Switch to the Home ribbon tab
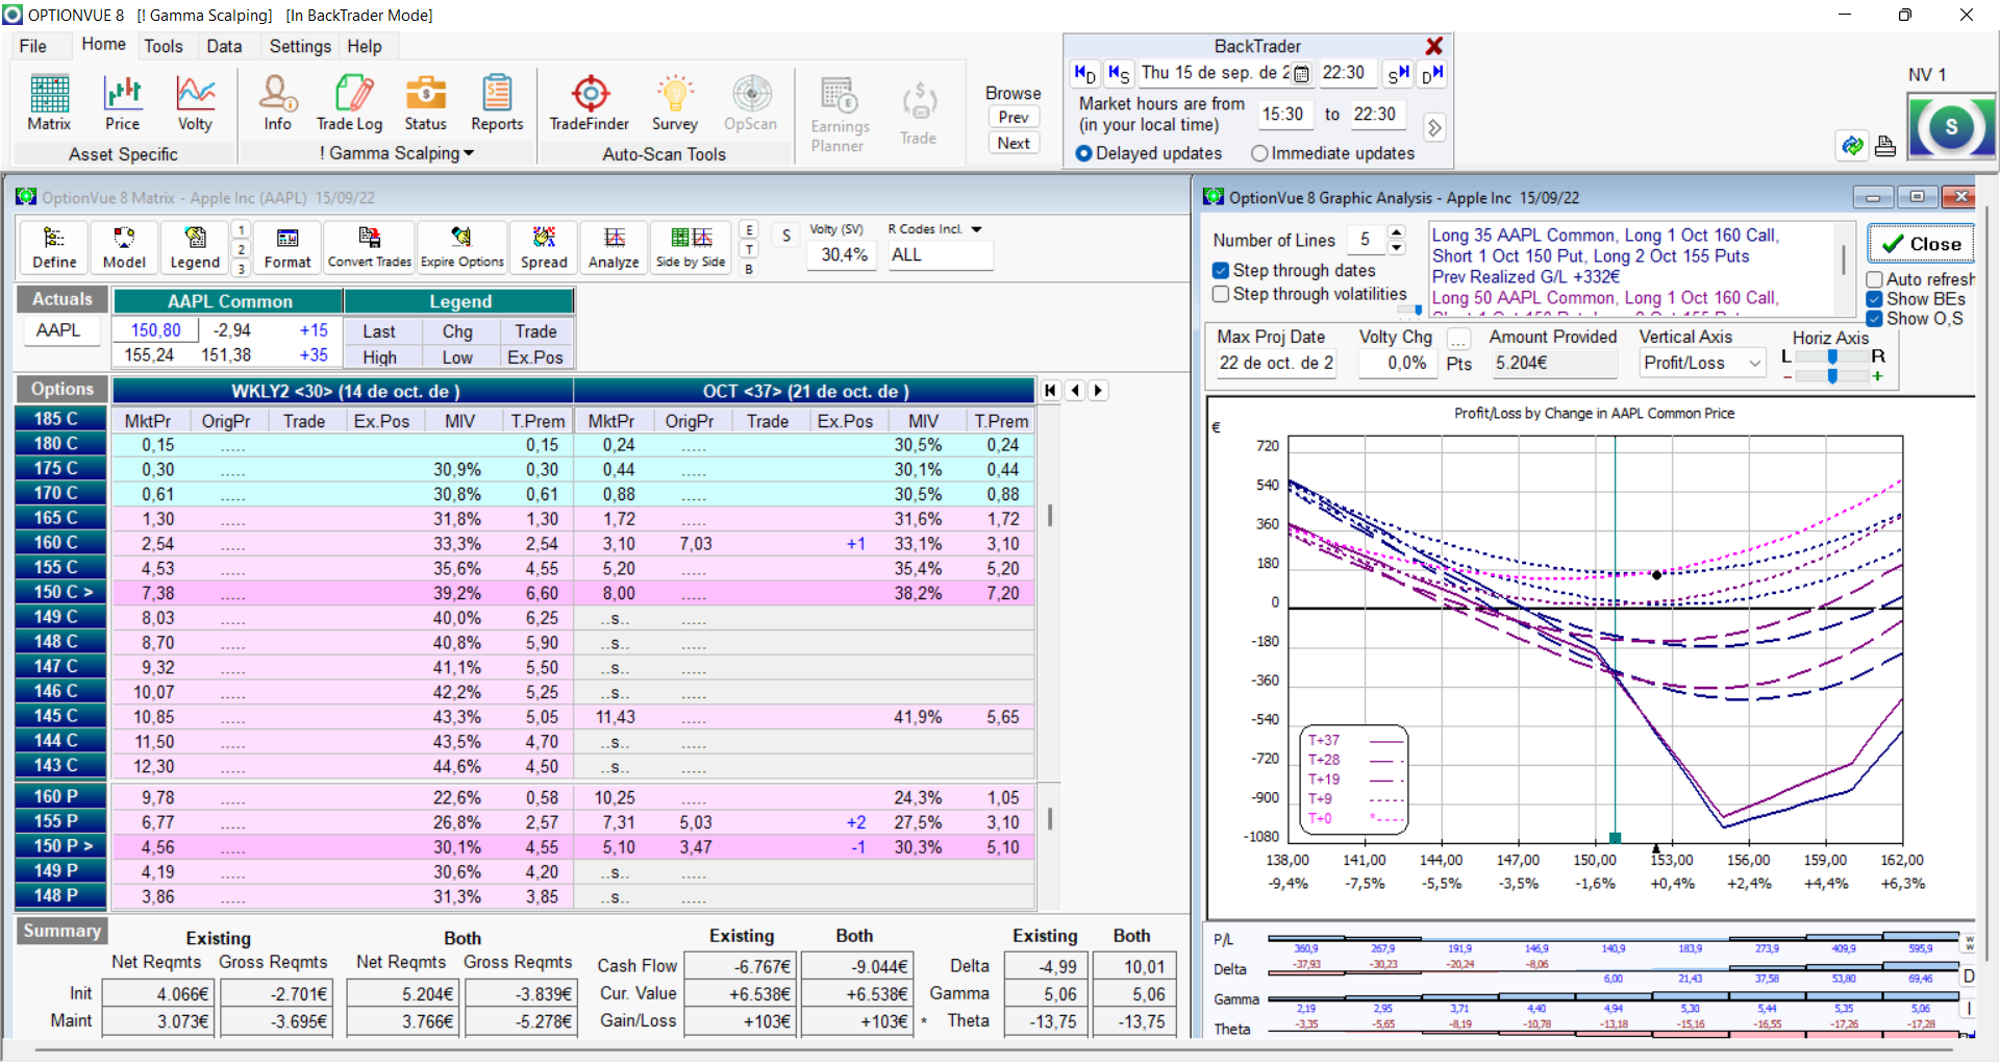Screen dimensions: 2000x1063 click(x=103, y=45)
